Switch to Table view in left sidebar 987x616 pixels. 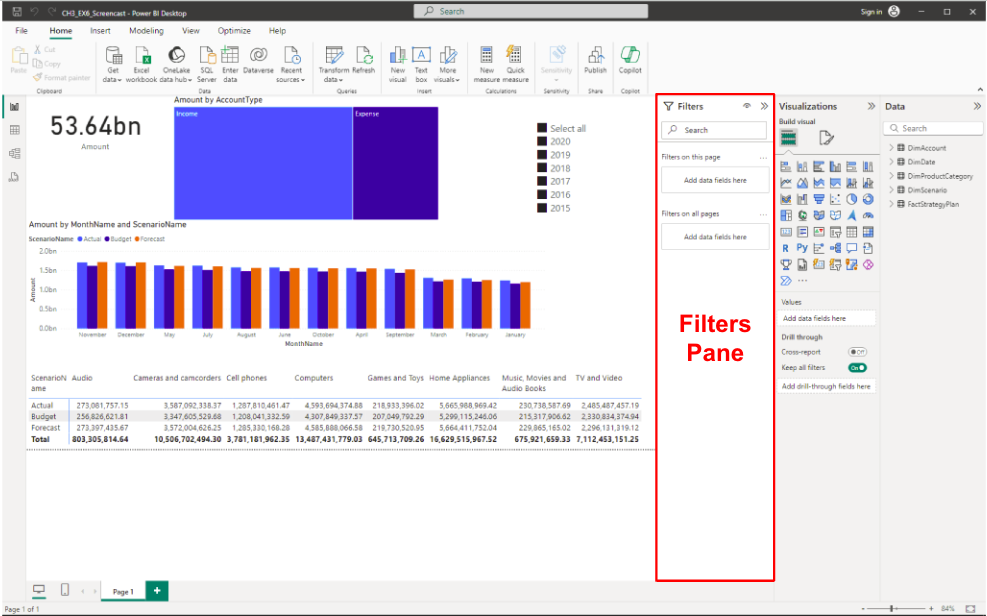(x=14, y=130)
